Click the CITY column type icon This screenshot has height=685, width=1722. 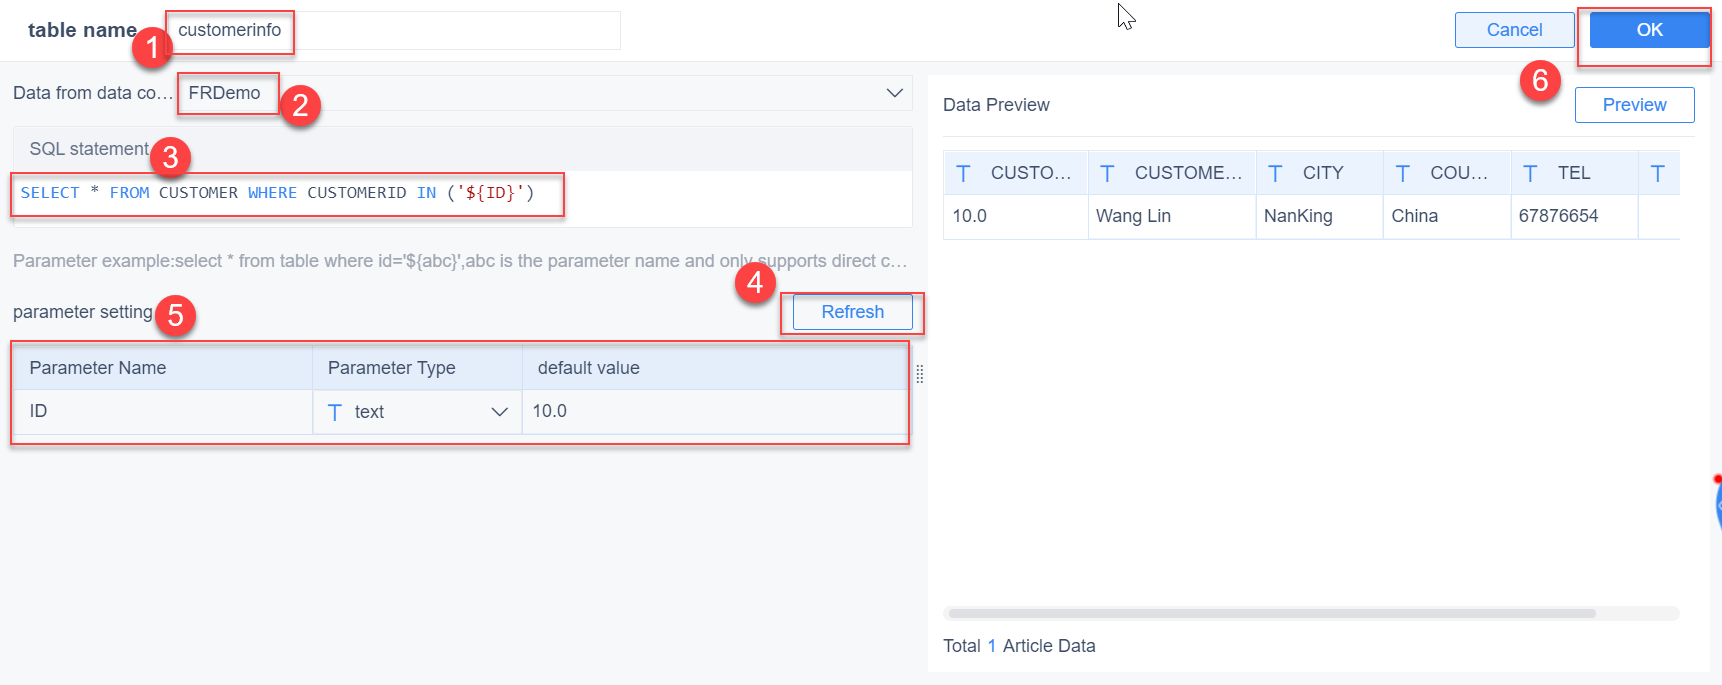coord(1275,174)
